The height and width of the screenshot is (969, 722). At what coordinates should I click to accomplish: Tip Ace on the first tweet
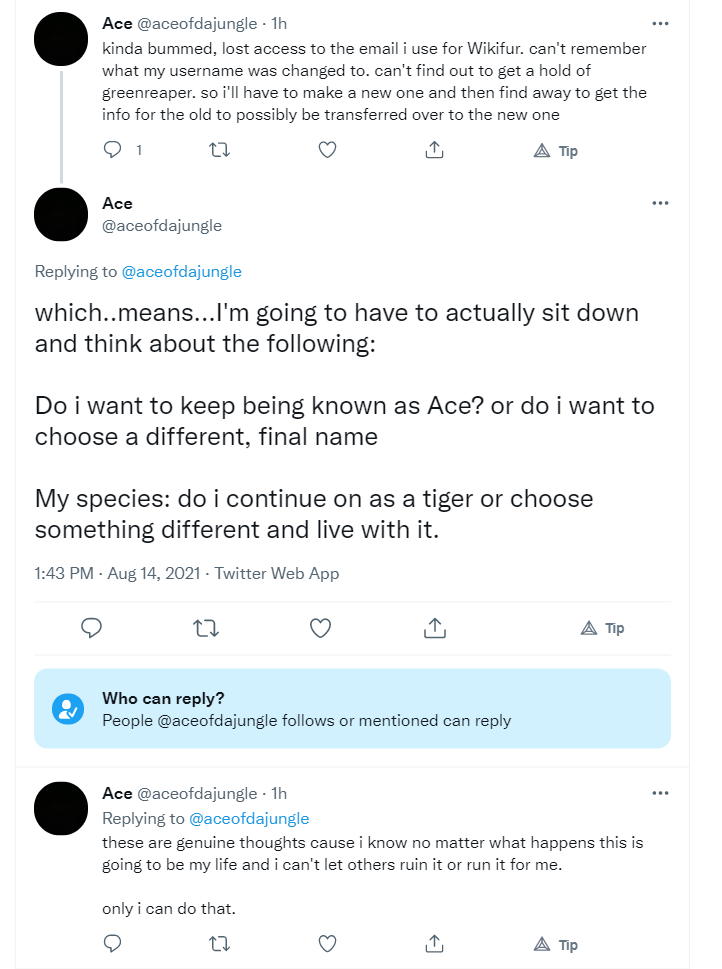(x=555, y=151)
